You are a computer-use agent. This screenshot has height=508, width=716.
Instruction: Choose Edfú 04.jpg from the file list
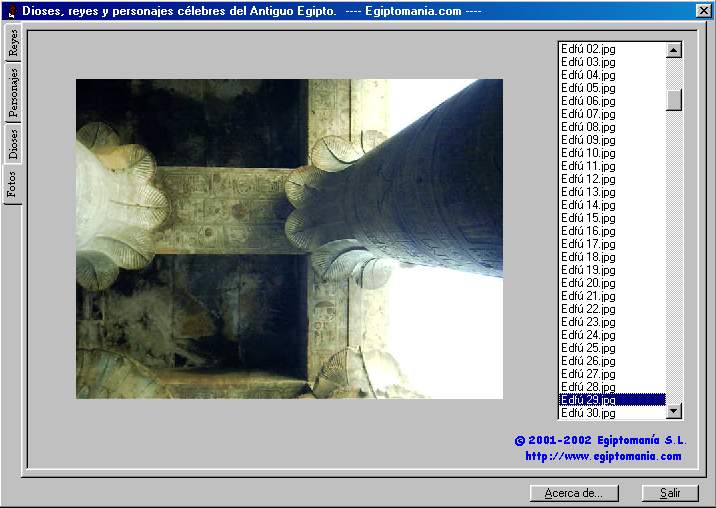click(612, 74)
